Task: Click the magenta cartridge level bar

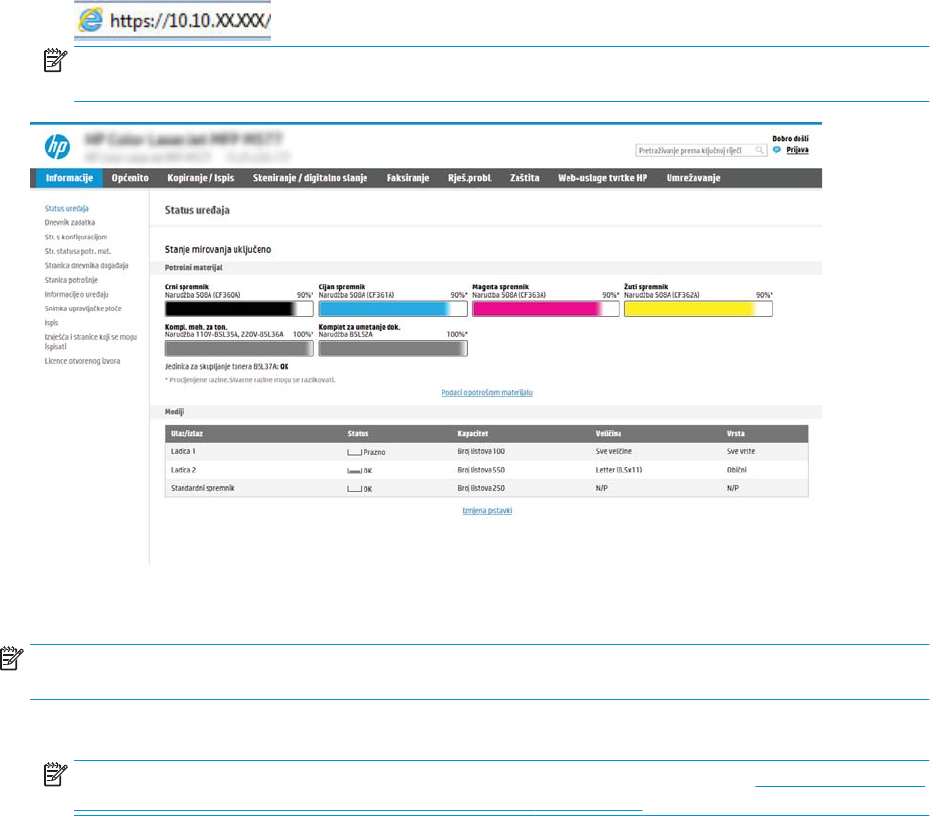Action: (546, 309)
